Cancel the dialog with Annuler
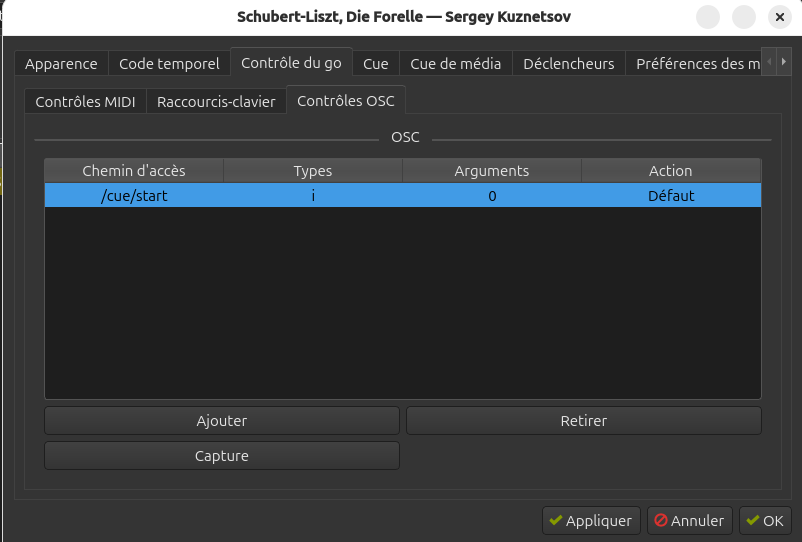 pos(689,521)
